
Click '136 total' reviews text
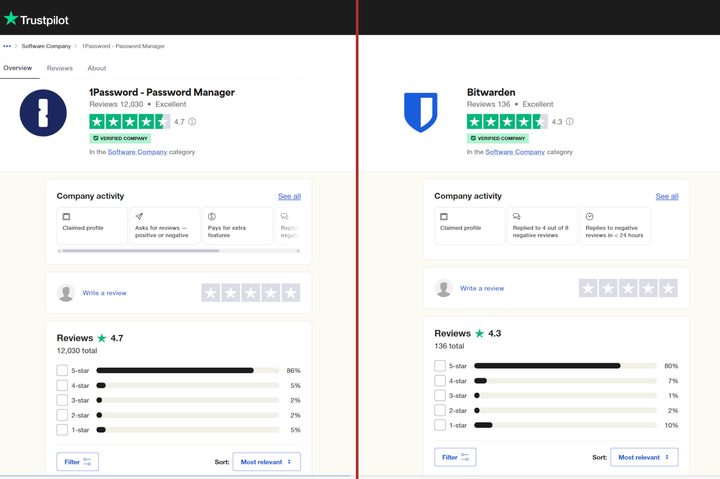click(x=449, y=346)
